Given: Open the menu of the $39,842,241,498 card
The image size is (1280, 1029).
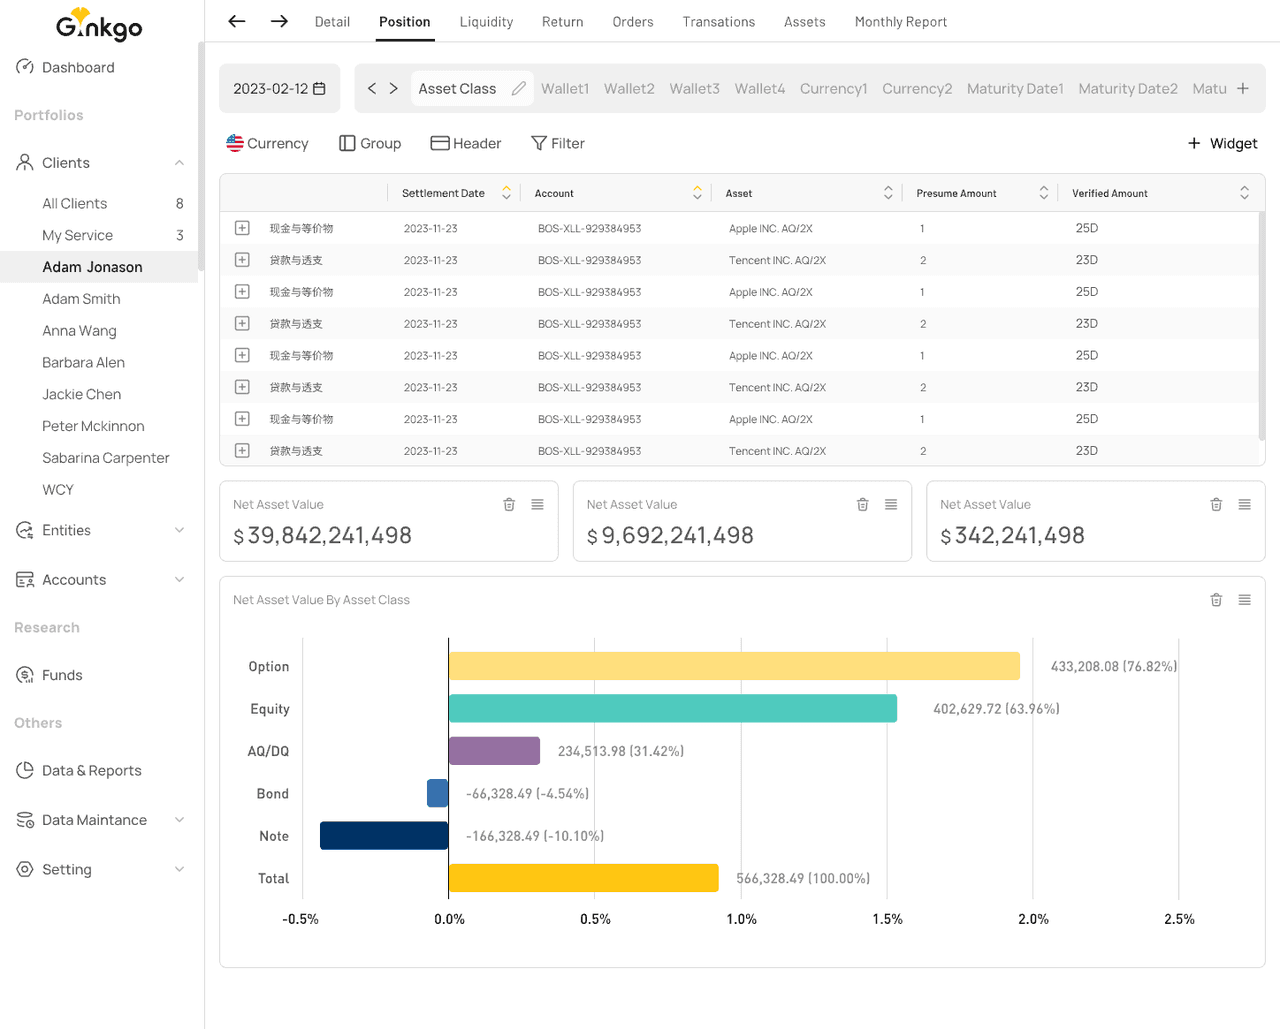Looking at the screenshot, I should point(538,505).
